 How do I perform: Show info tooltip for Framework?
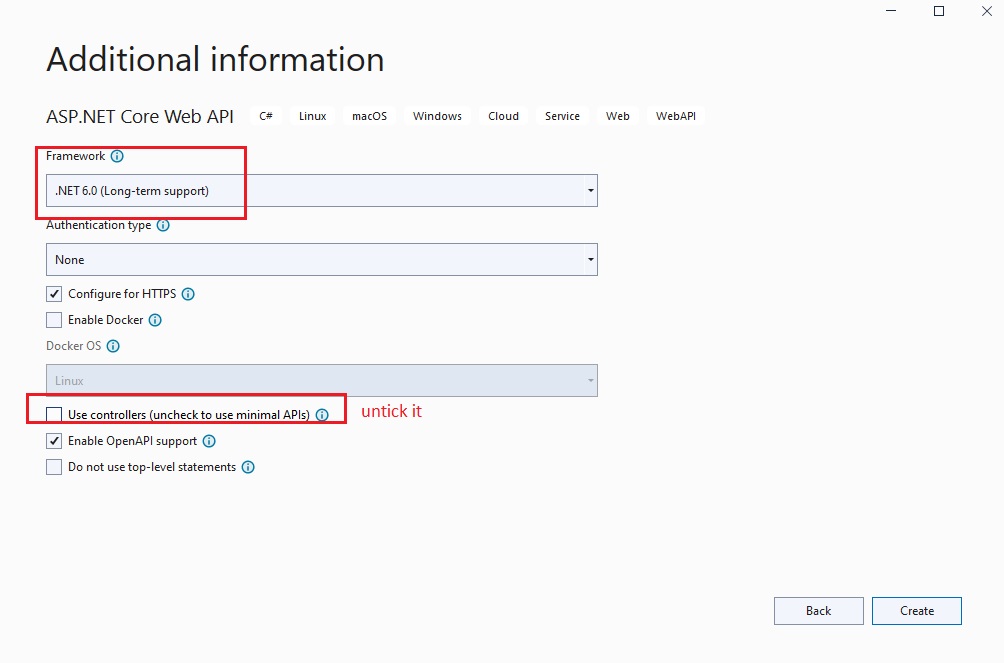(117, 156)
